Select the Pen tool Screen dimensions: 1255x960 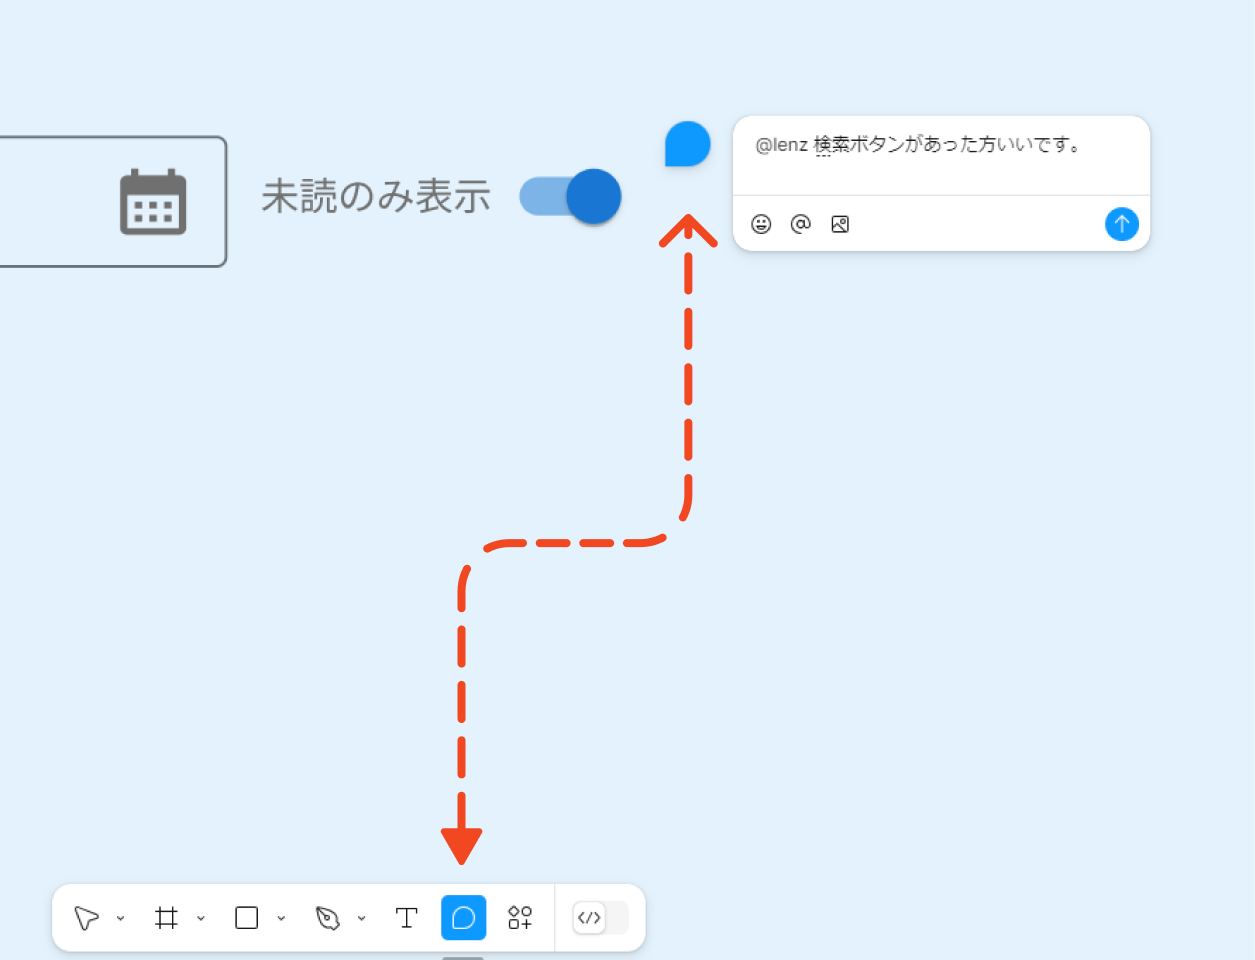pyautogui.click(x=327, y=918)
